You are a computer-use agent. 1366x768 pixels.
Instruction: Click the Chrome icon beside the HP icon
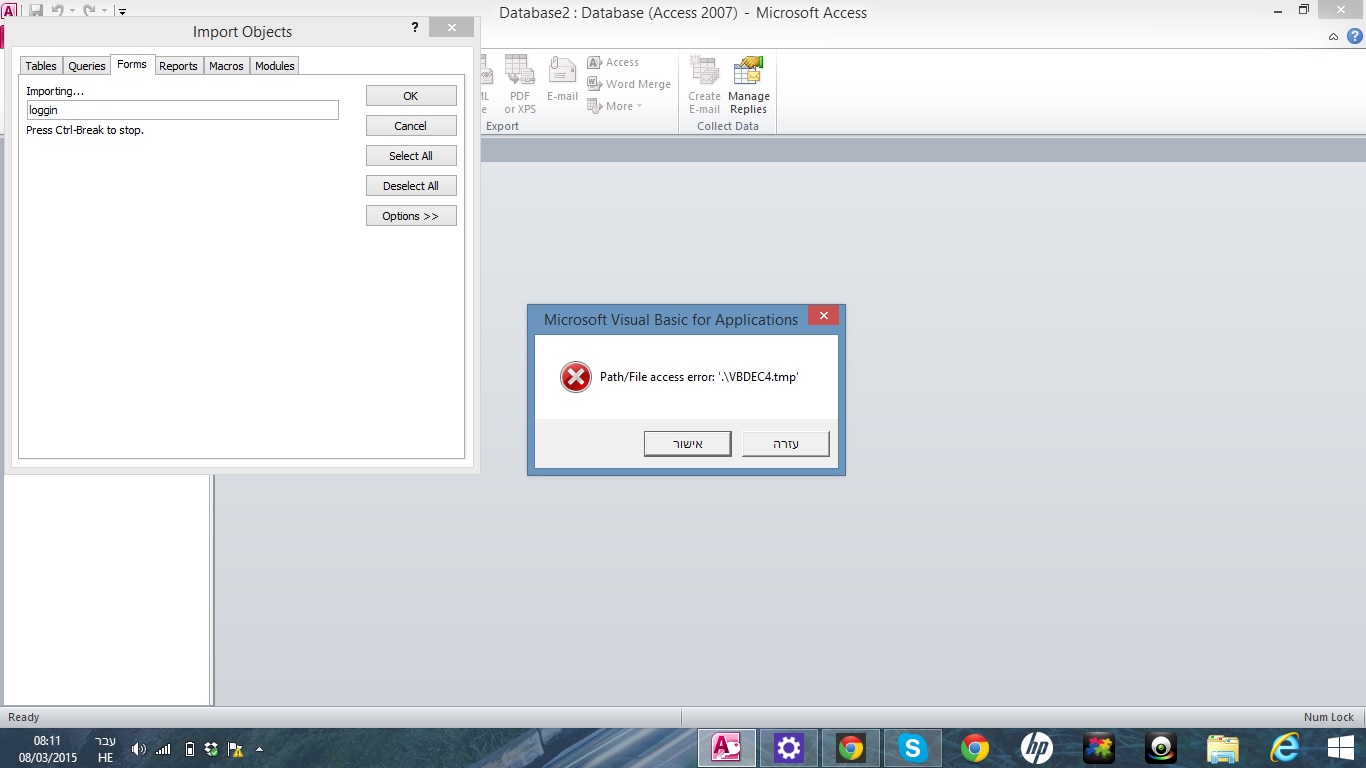tap(975, 748)
